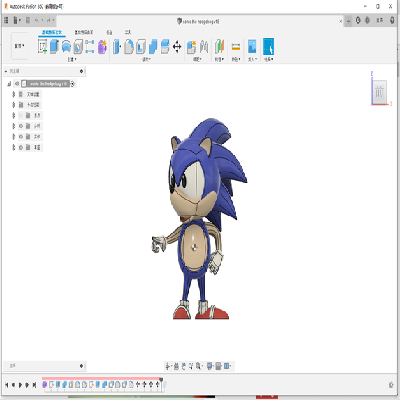
Task: Select the Create Sketch tool
Action: [42, 46]
